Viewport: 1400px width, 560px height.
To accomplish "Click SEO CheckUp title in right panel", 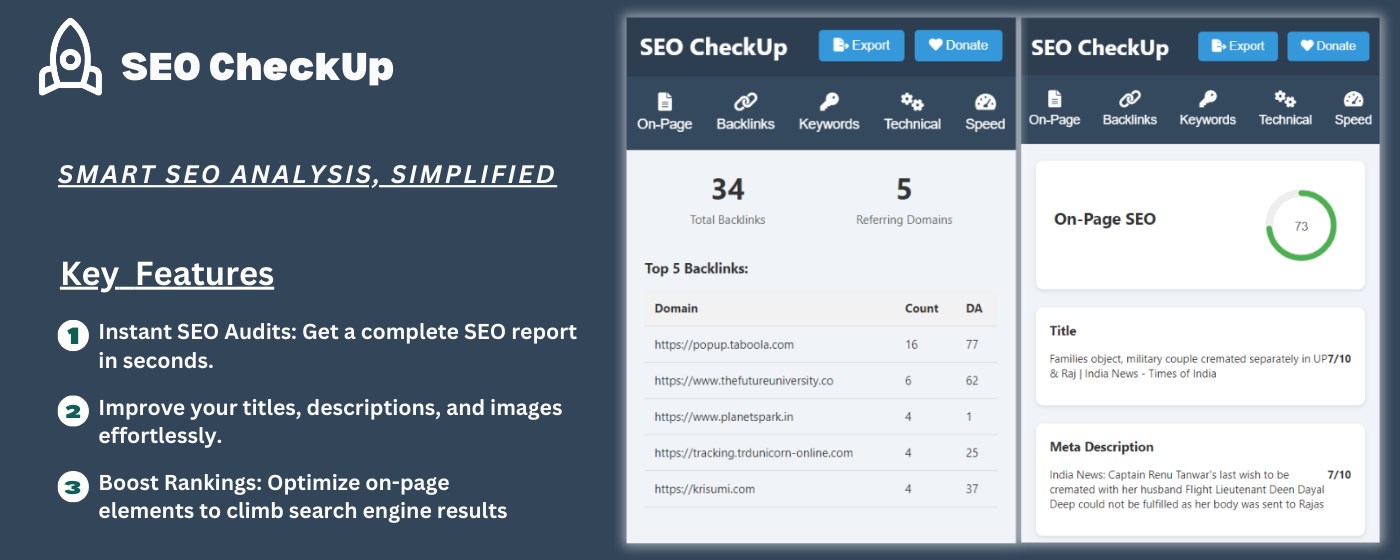I will click(1099, 48).
